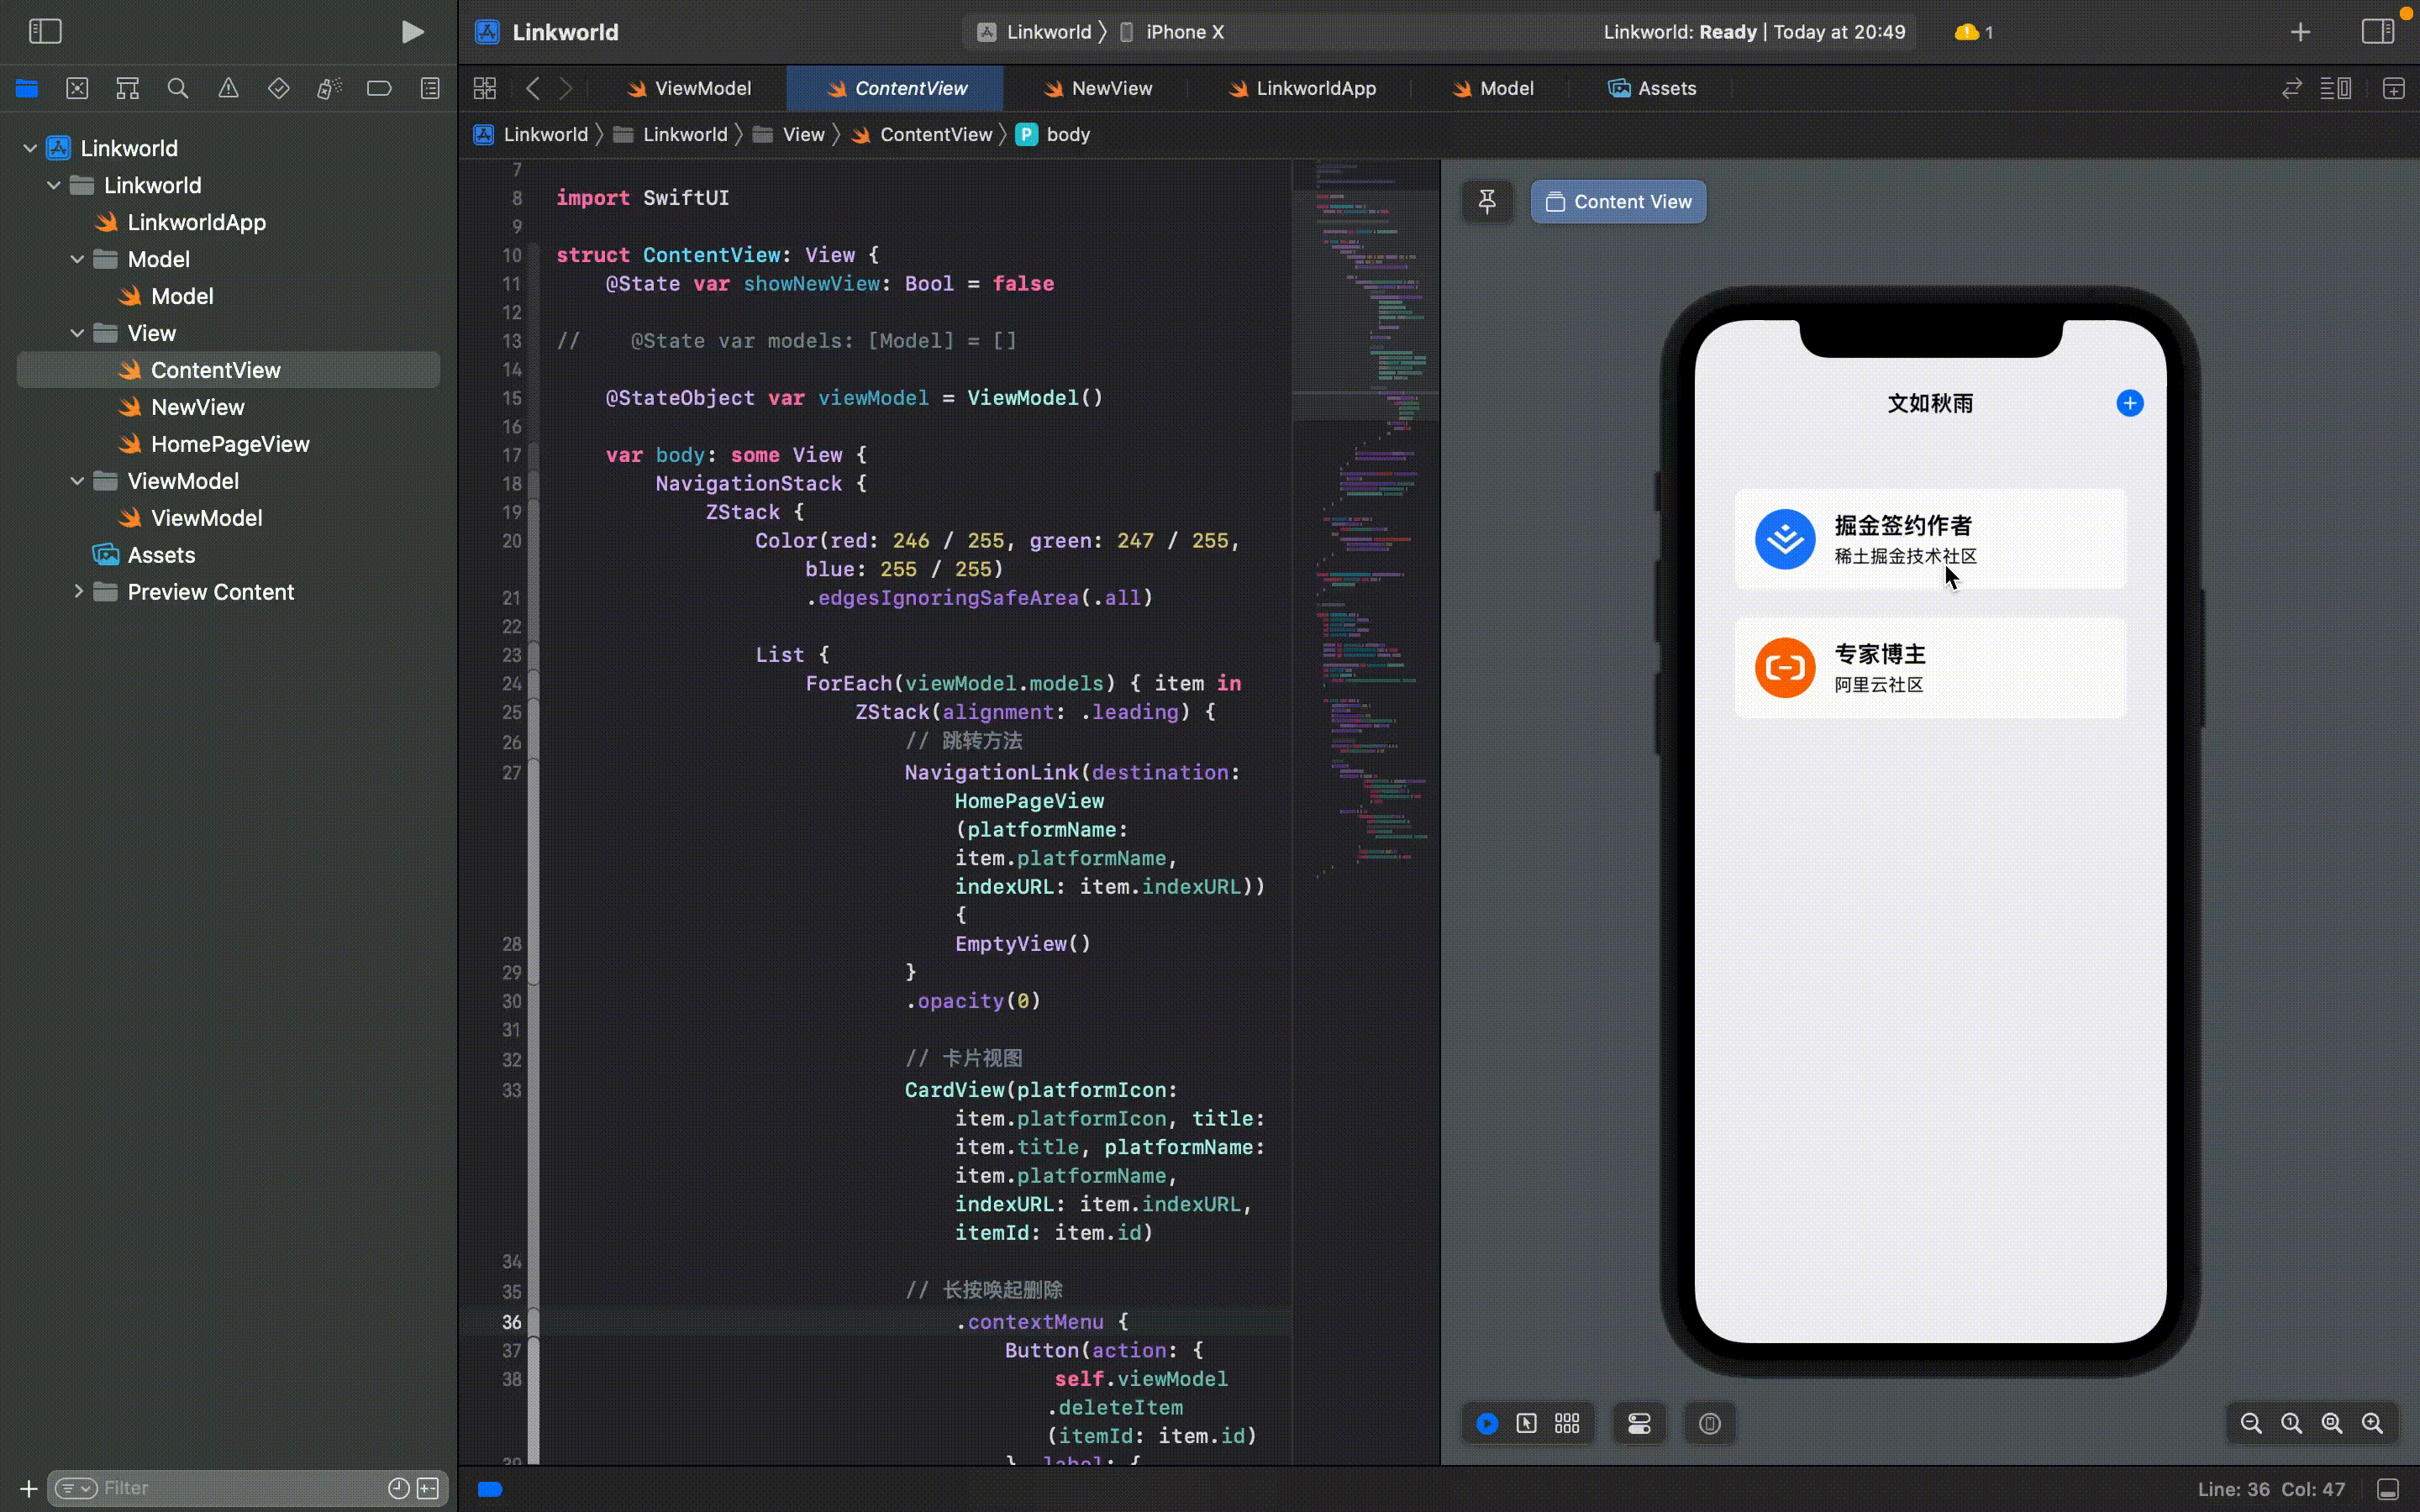Collapse the Model folder
Screen dimensions: 2420x1512
(77, 260)
